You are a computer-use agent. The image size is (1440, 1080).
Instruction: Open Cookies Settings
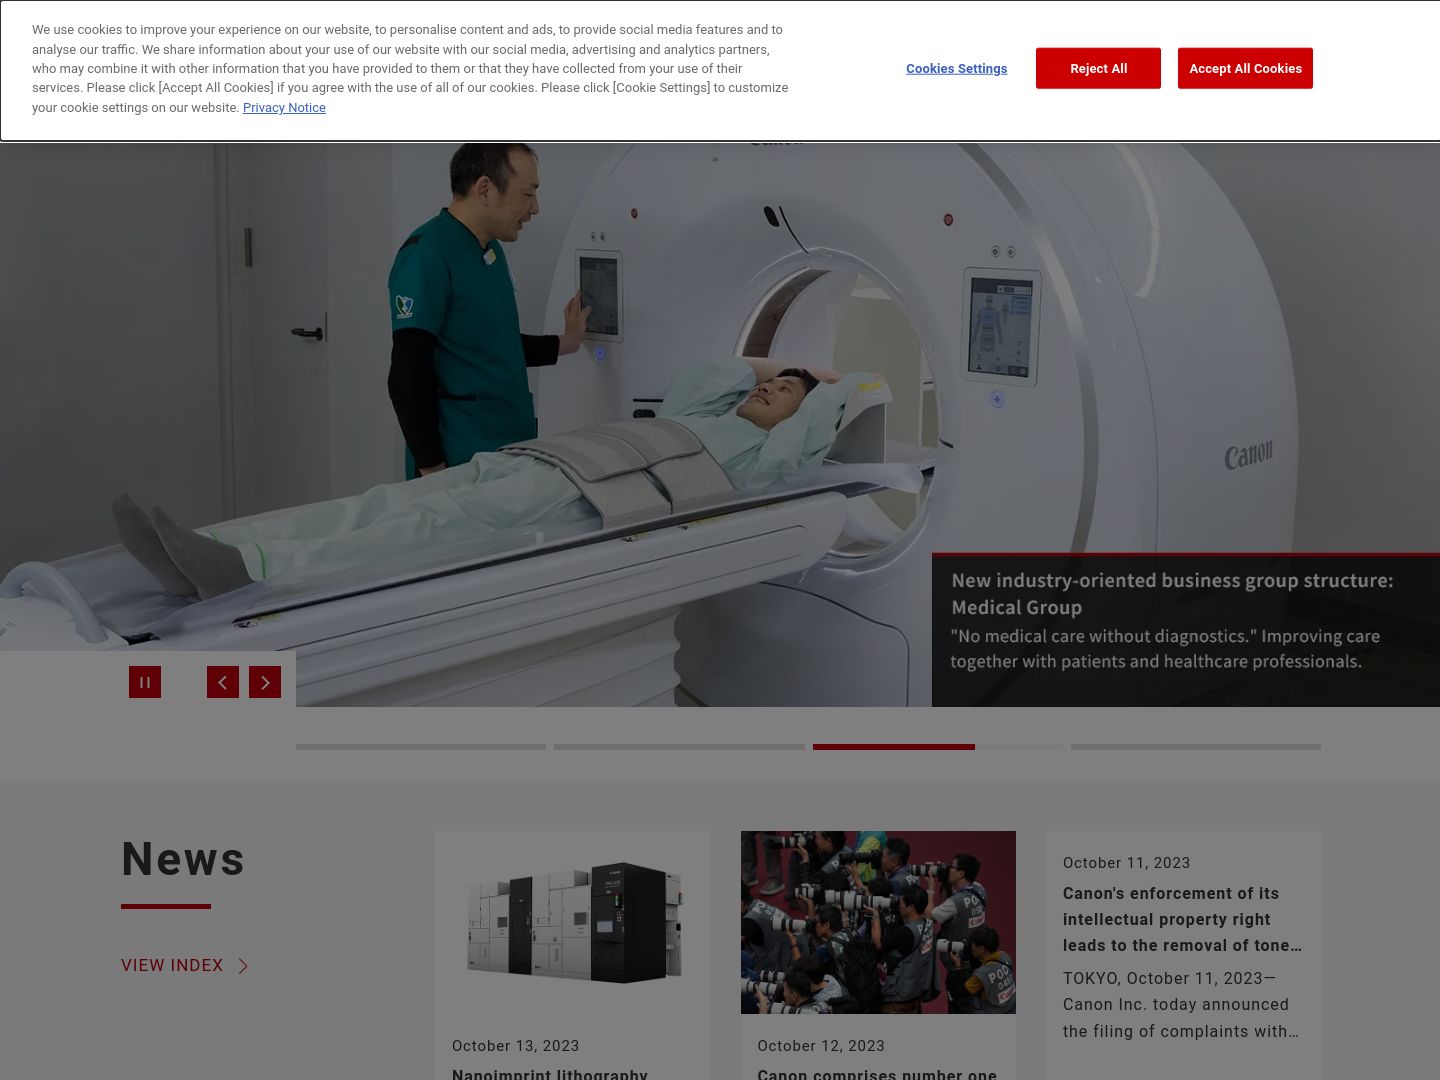pyautogui.click(x=956, y=69)
